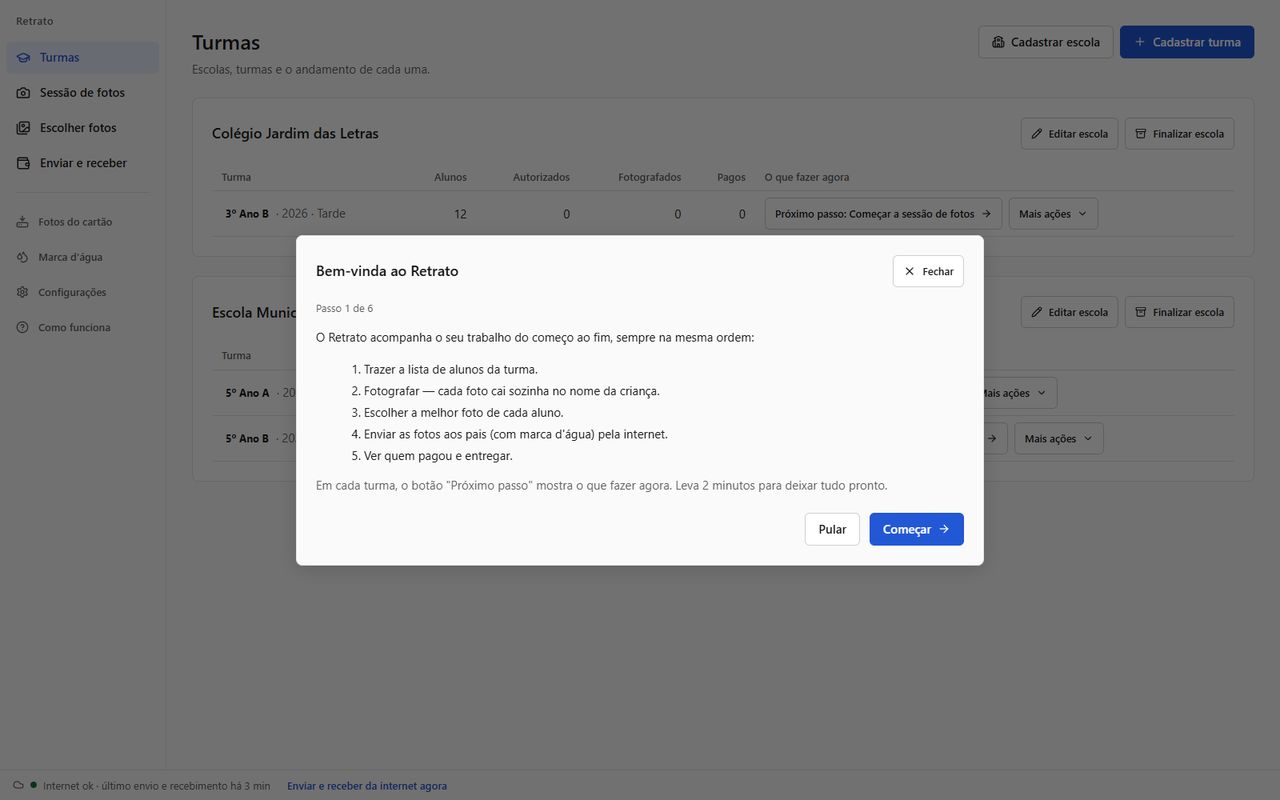Expand Mais ações for 5º Ano B
The height and width of the screenshot is (800, 1280).
click(1059, 439)
